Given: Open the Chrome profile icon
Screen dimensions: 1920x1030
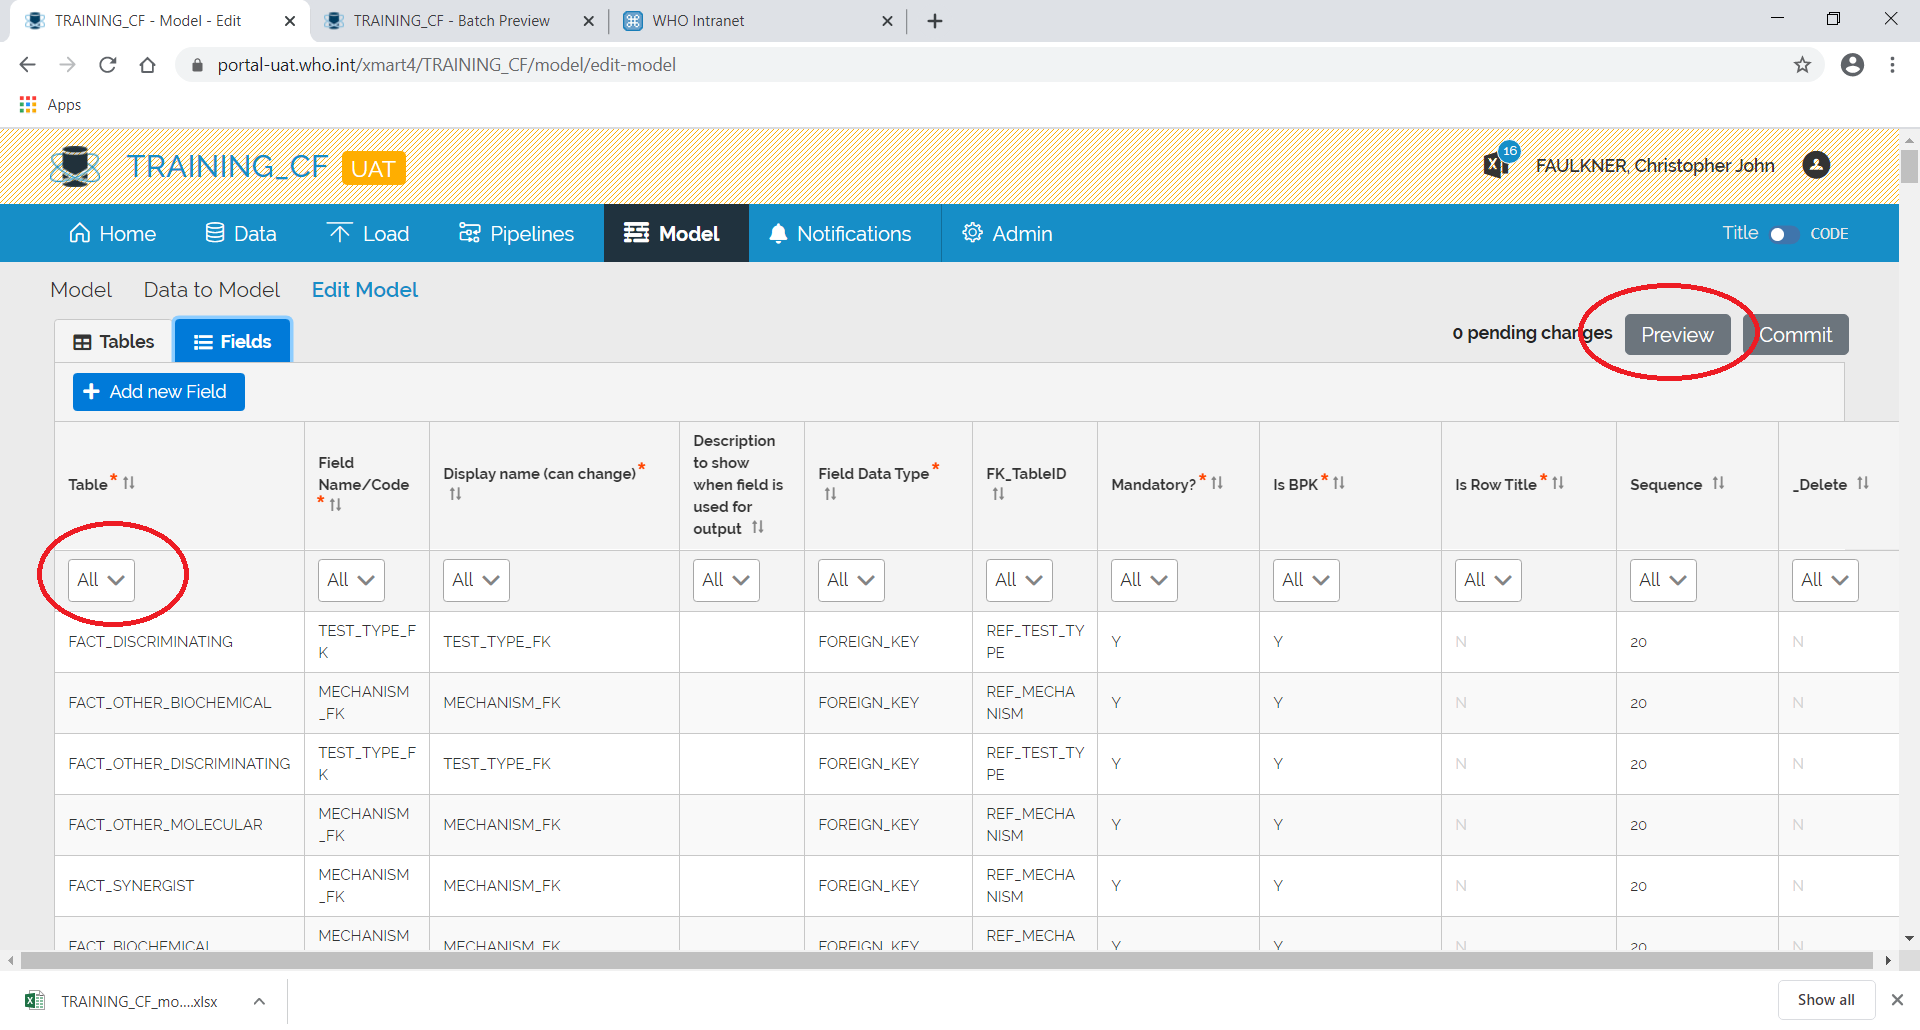Looking at the screenshot, I should click(1852, 65).
